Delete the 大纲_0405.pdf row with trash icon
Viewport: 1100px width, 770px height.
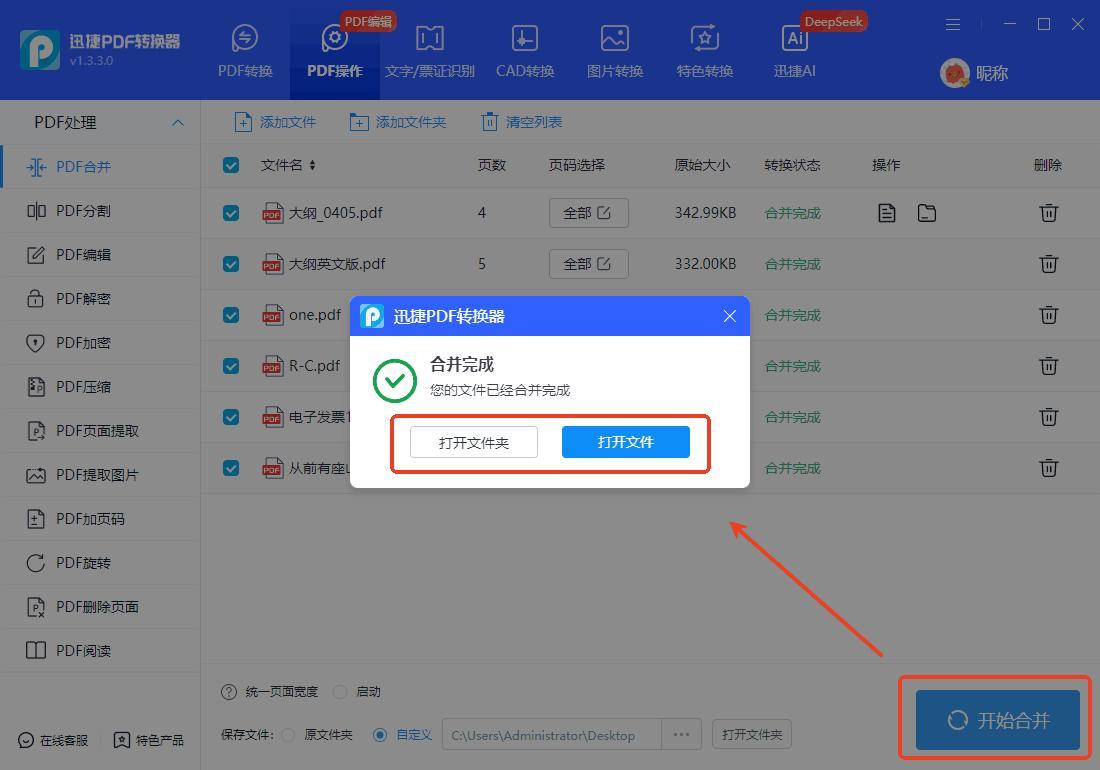(x=1048, y=213)
